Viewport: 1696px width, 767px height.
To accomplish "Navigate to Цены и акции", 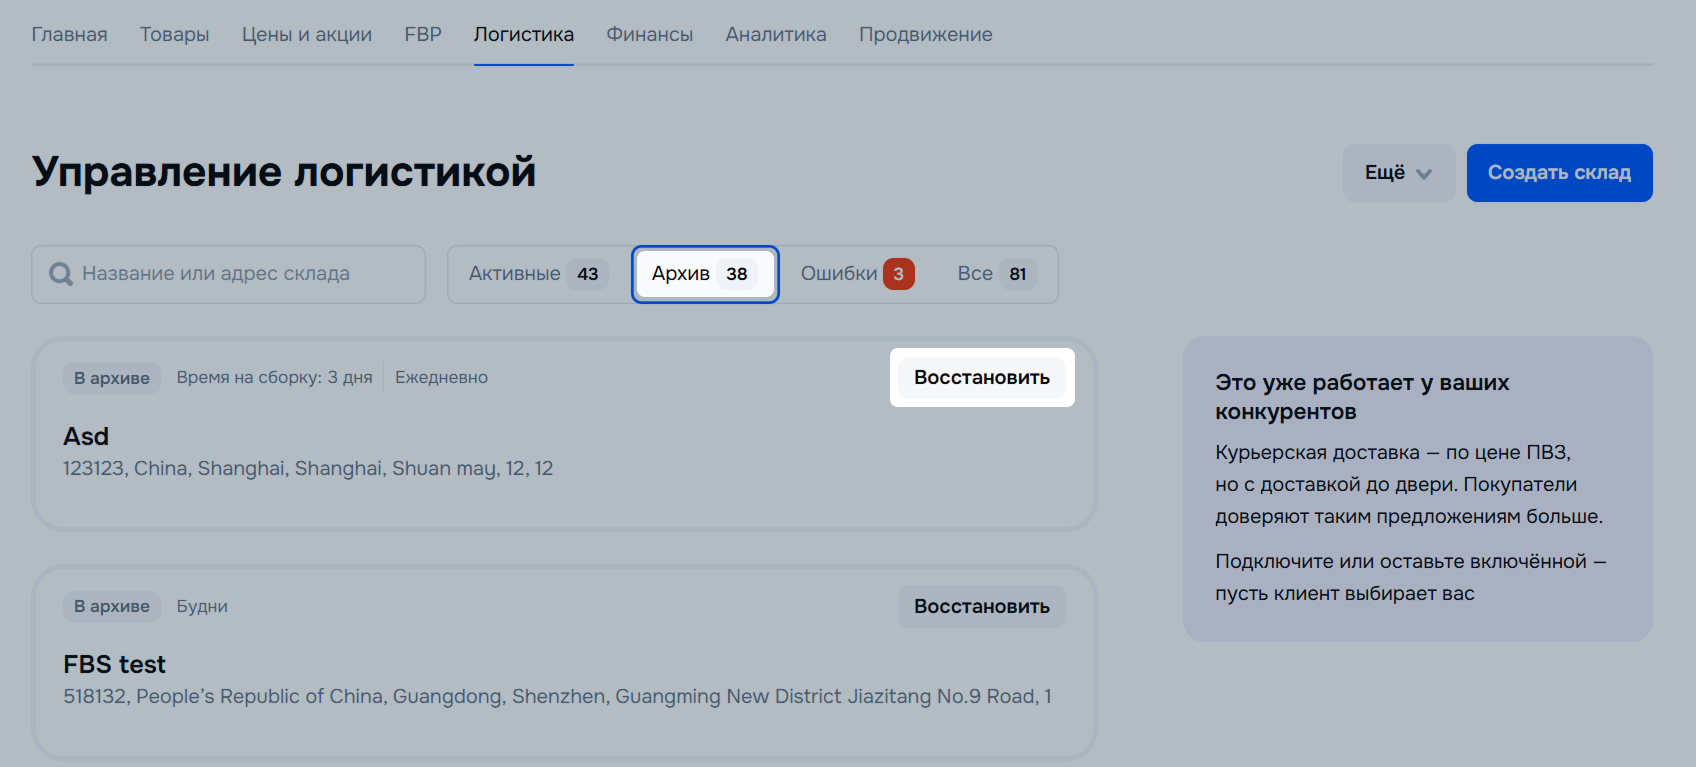I will [306, 35].
